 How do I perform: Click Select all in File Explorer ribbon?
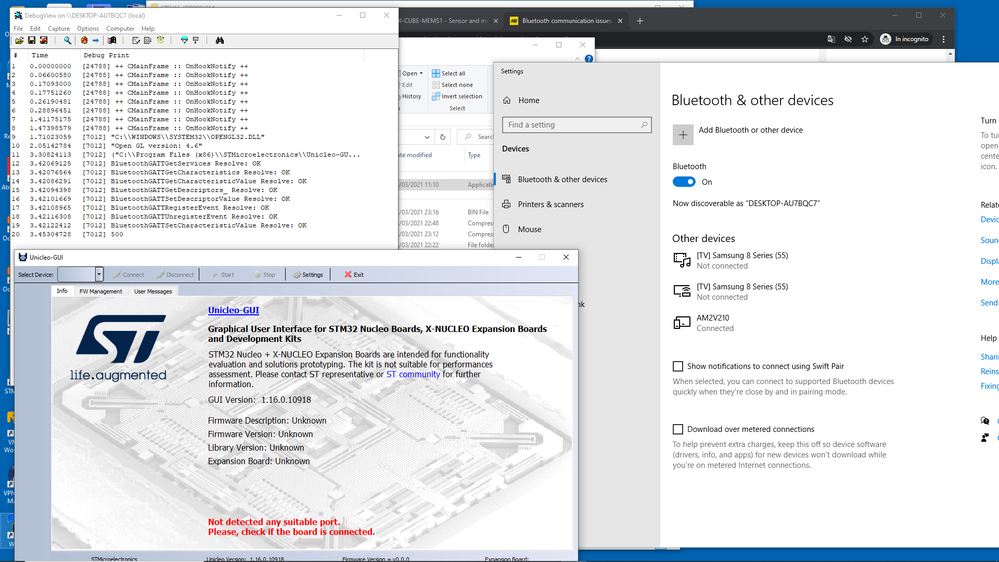pos(449,73)
